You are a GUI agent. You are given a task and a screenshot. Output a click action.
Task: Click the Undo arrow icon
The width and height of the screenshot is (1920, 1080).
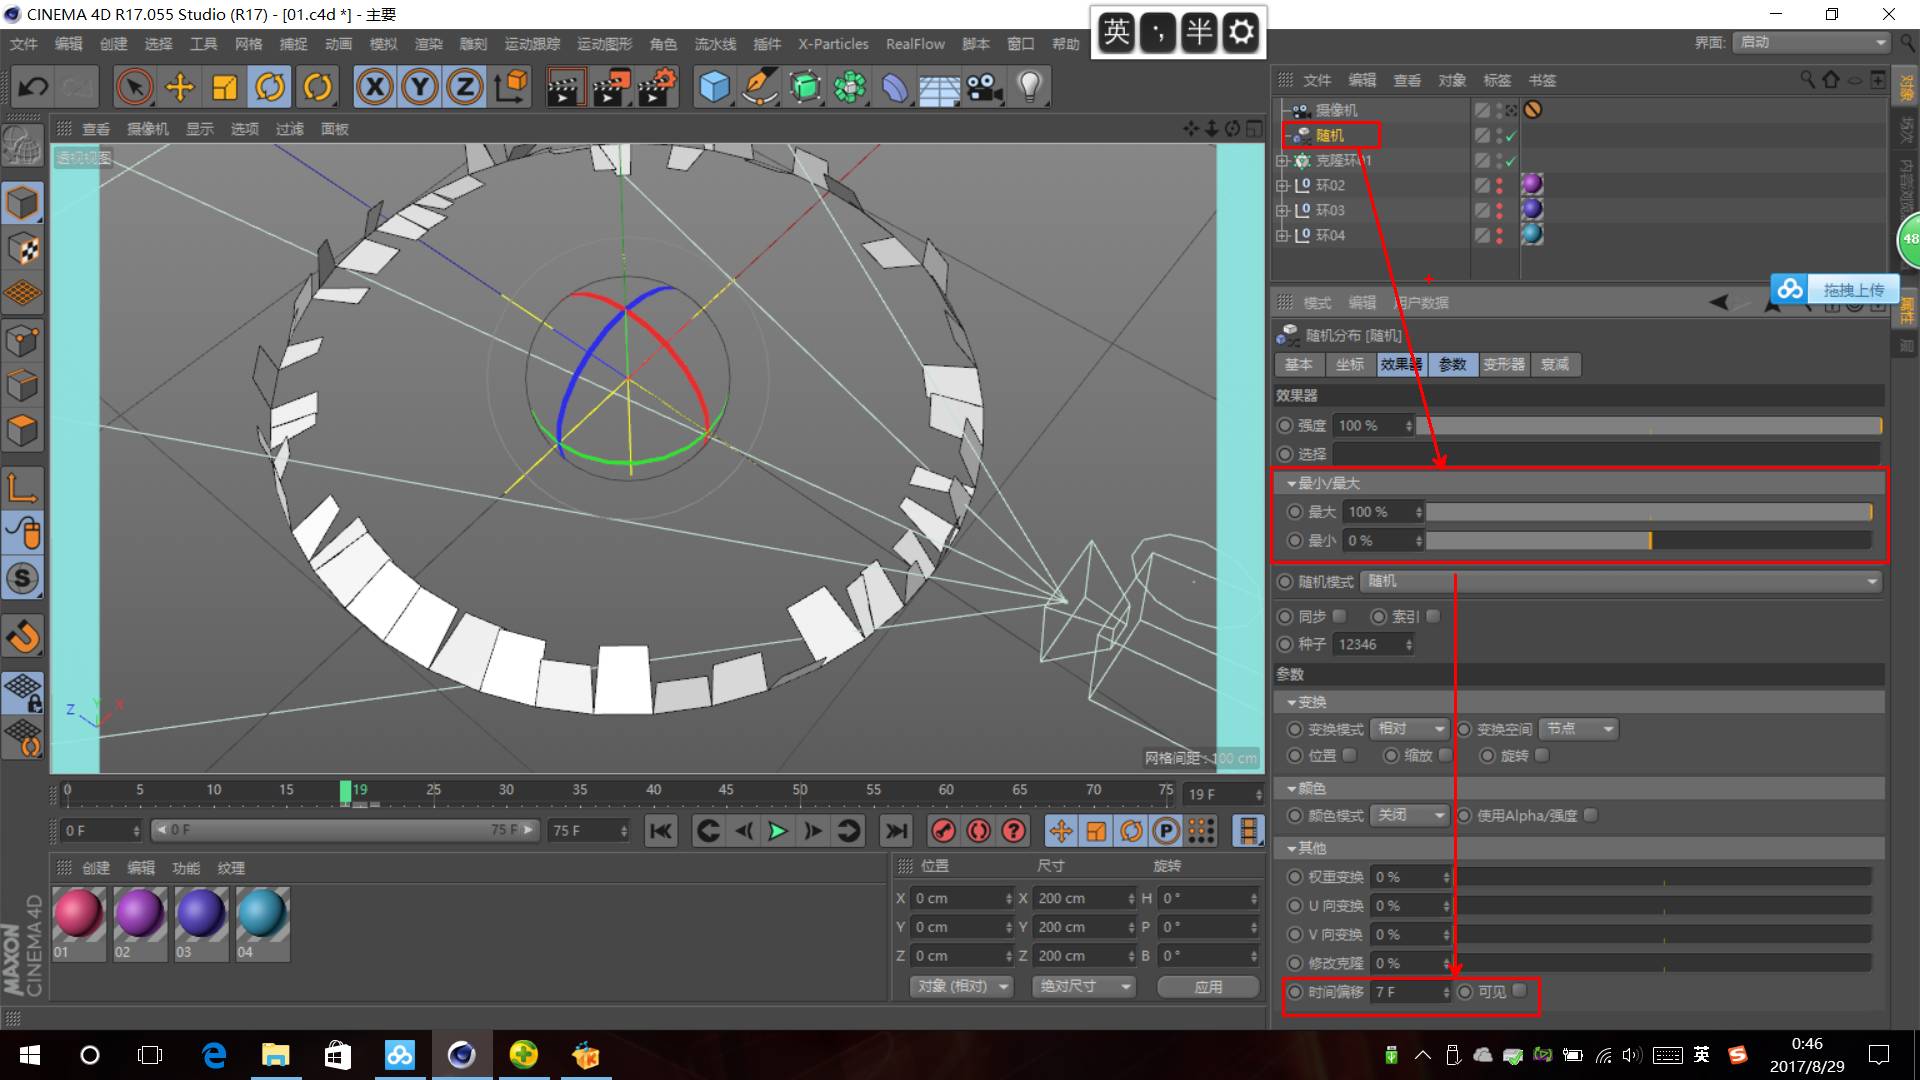(x=33, y=88)
